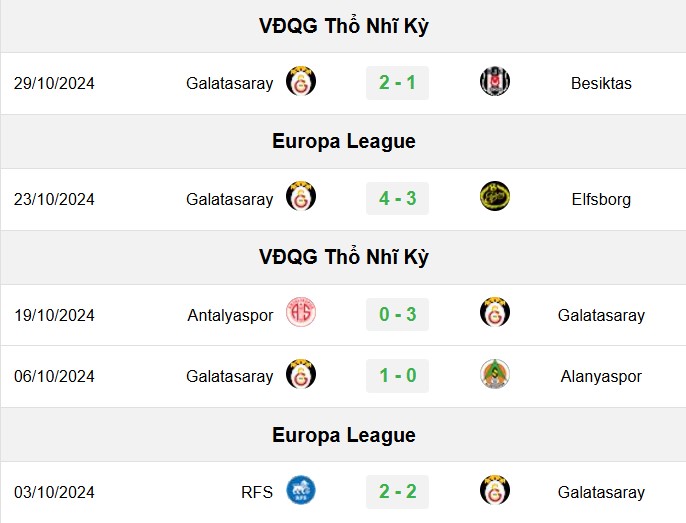Click Galatasaray logo in the 23/10/2024 match
The image size is (686, 523).
click(x=301, y=196)
